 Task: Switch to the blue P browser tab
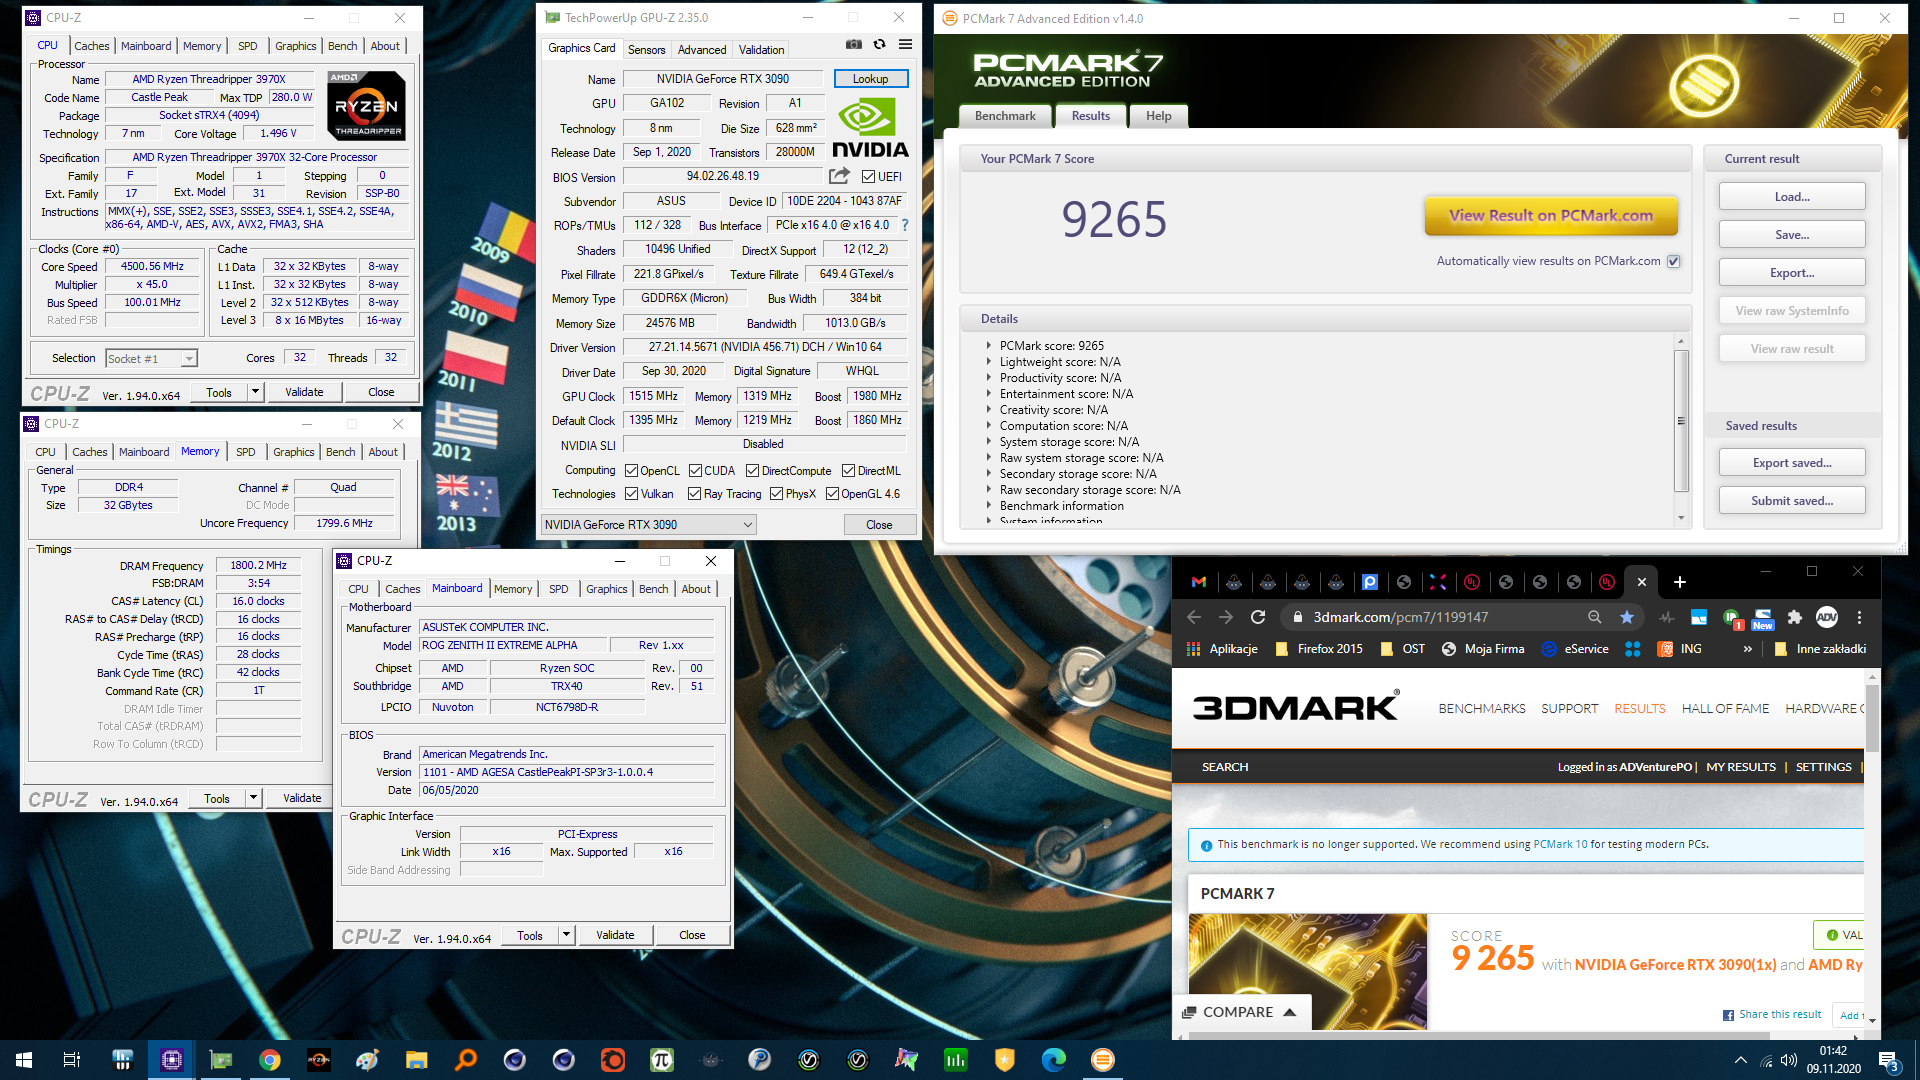coord(1370,582)
